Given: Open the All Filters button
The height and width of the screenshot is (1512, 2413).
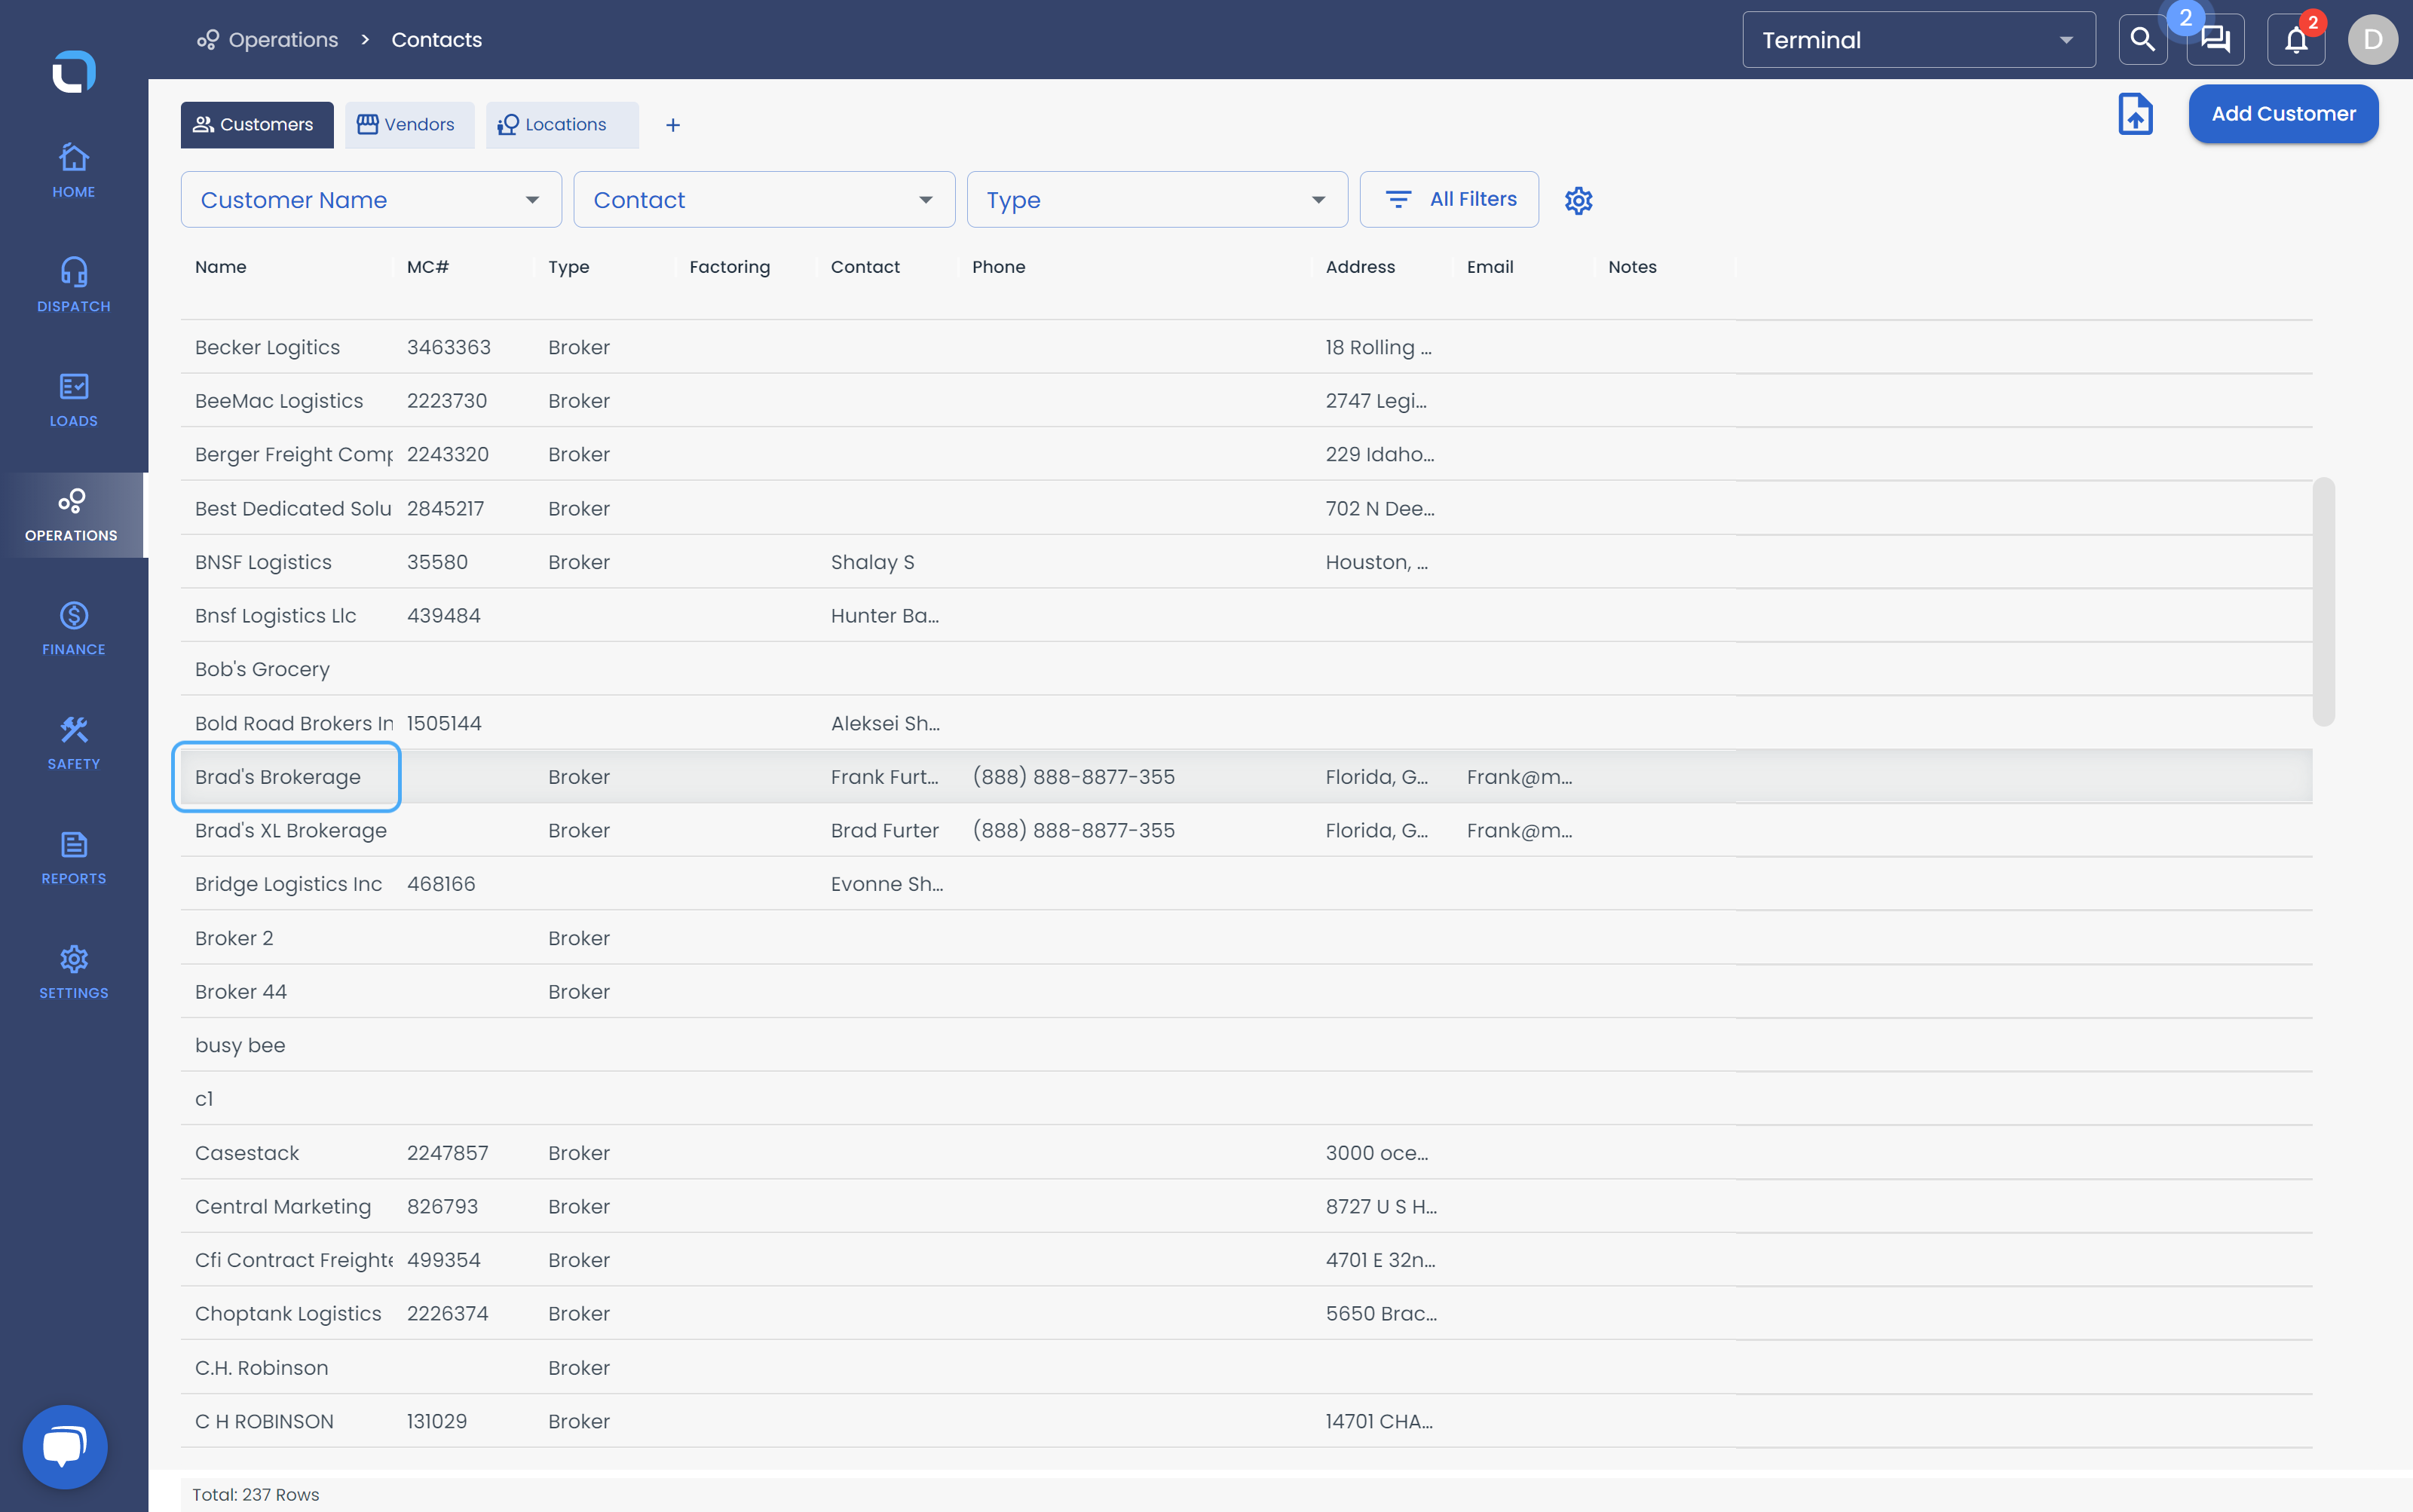Looking at the screenshot, I should coord(1449,200).
